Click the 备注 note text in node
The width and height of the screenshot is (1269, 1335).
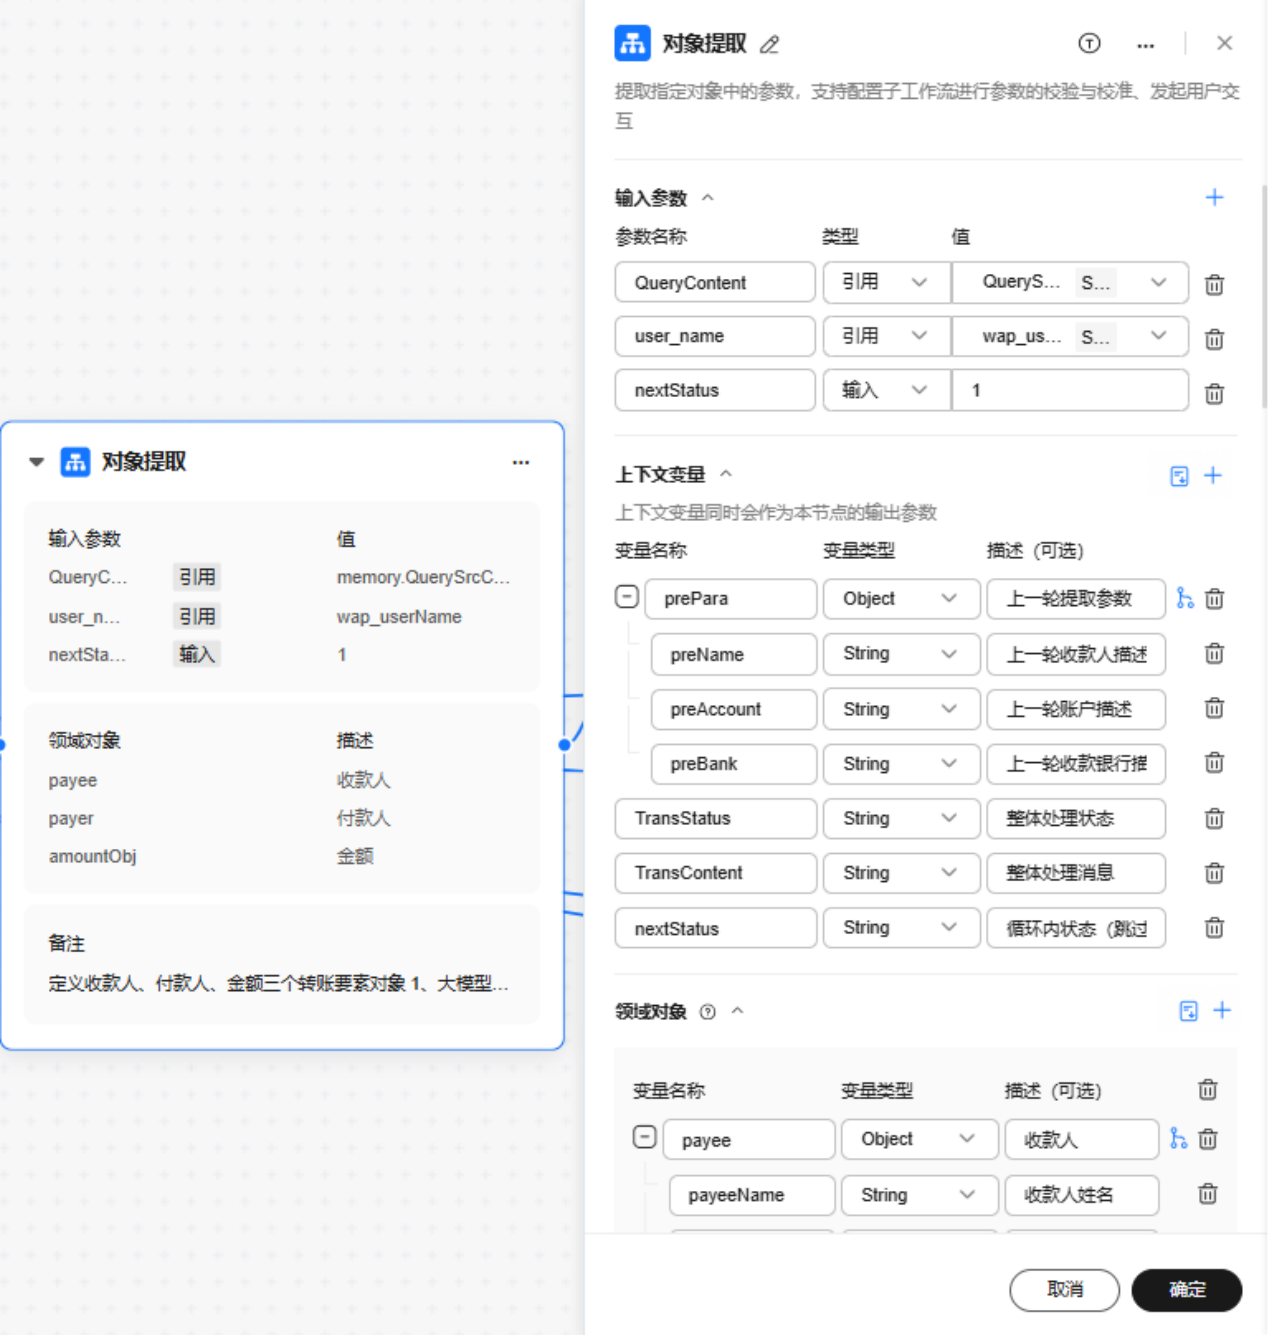(x=279, y=983)
